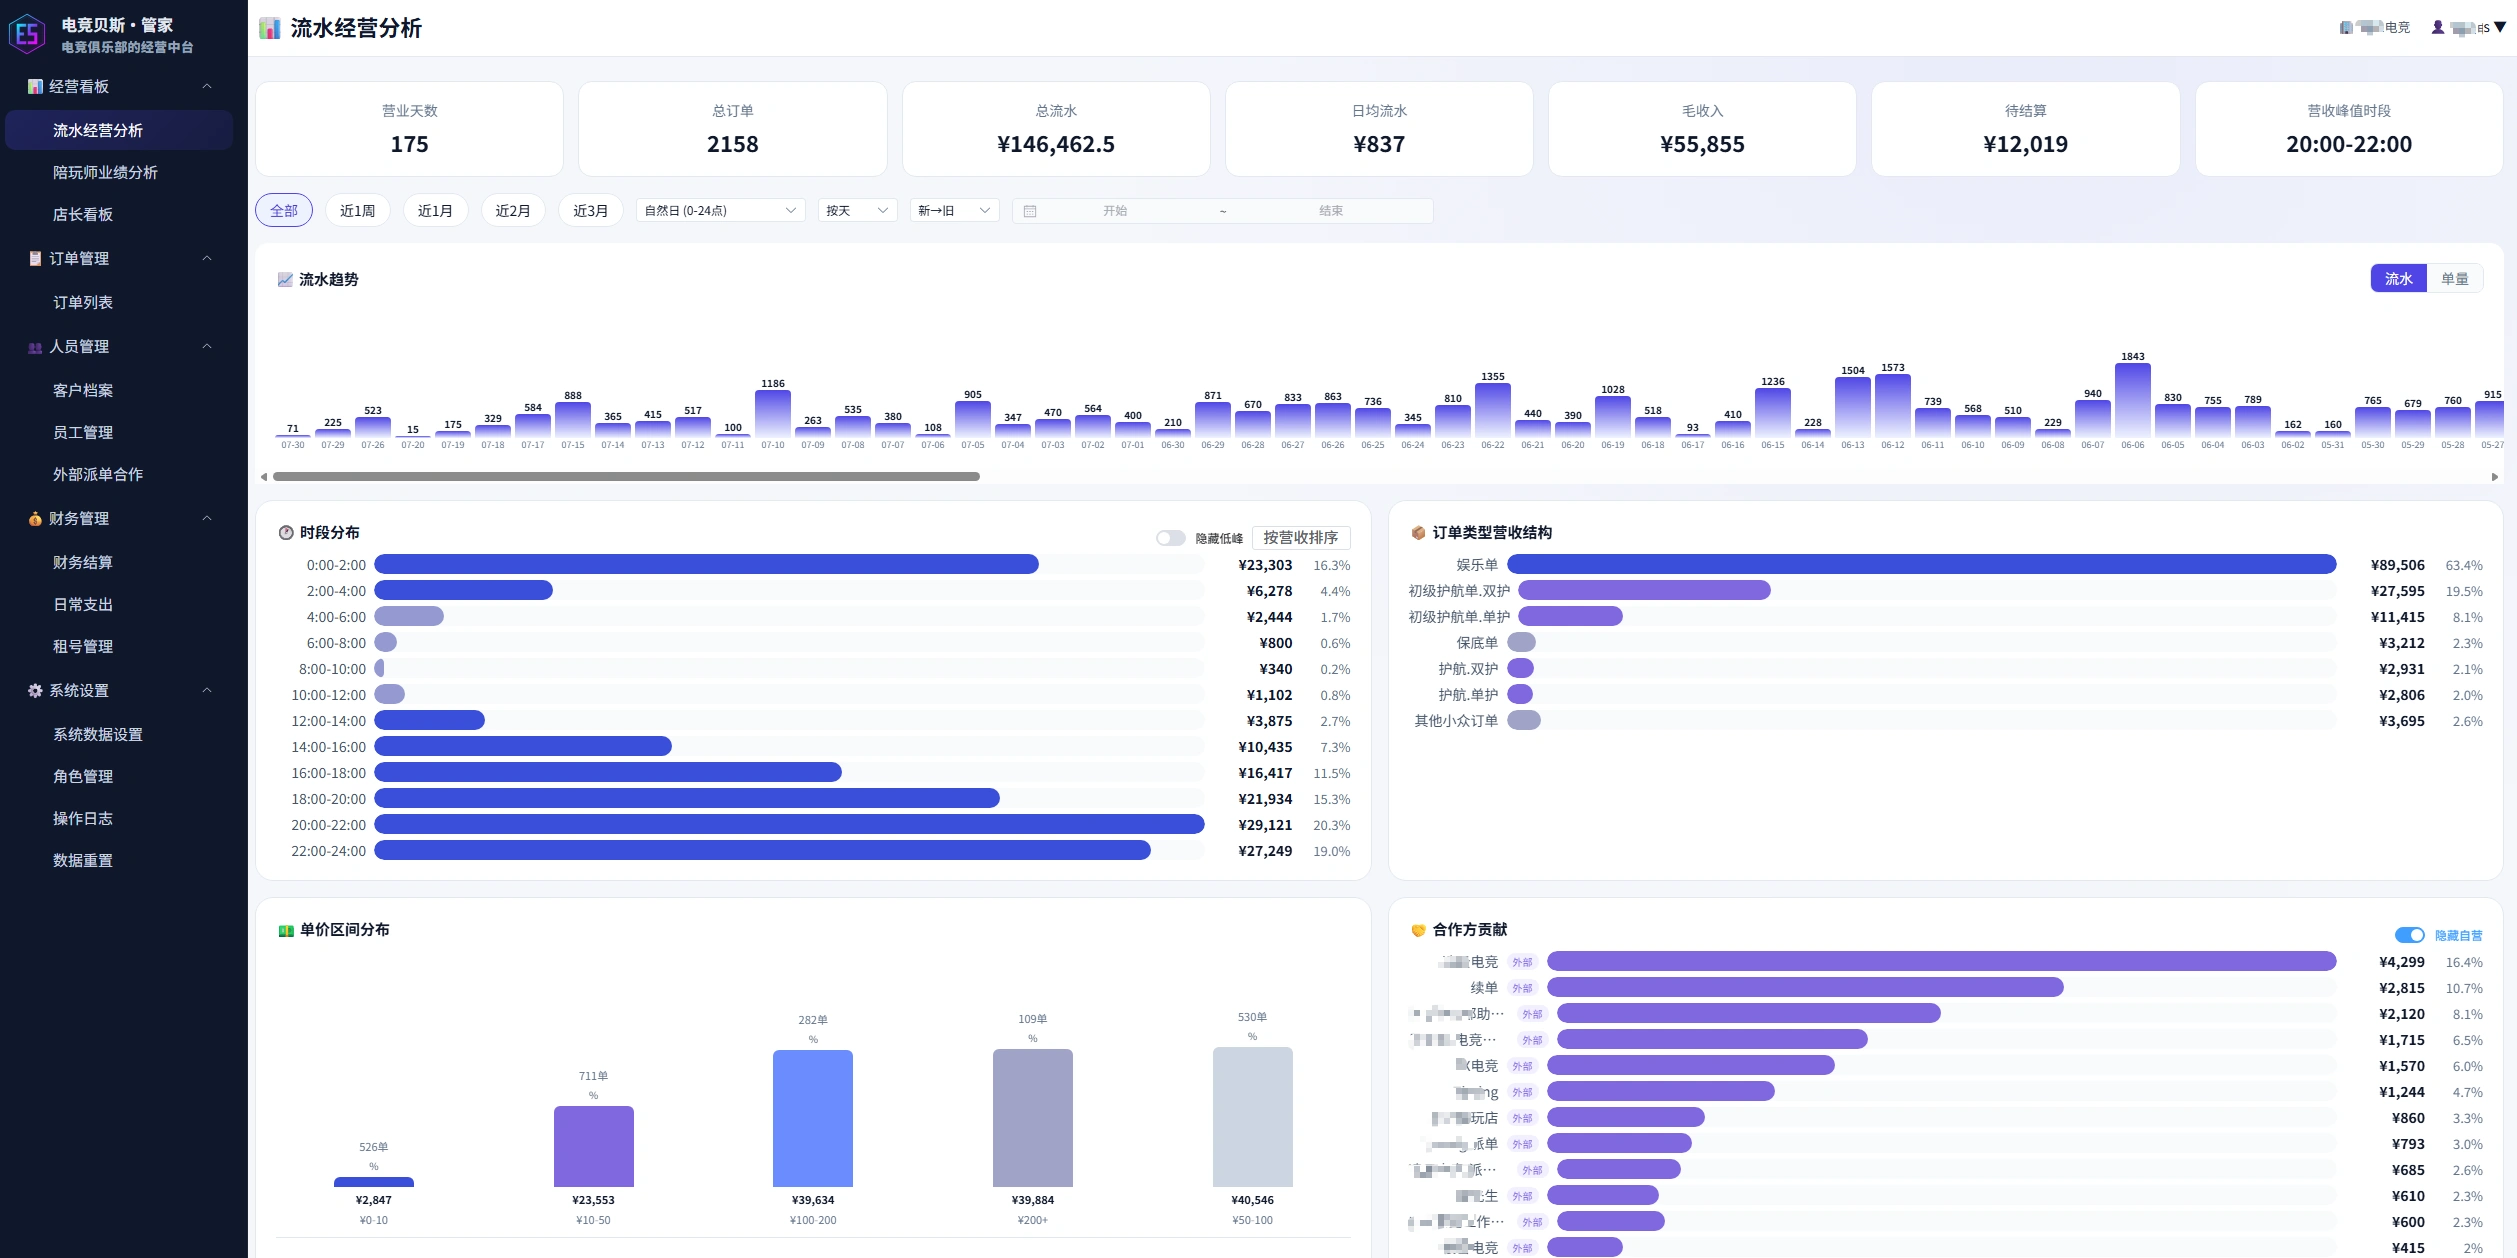Open 员工管理 page link
2517x1258 pixels.
tap(119, 433)
